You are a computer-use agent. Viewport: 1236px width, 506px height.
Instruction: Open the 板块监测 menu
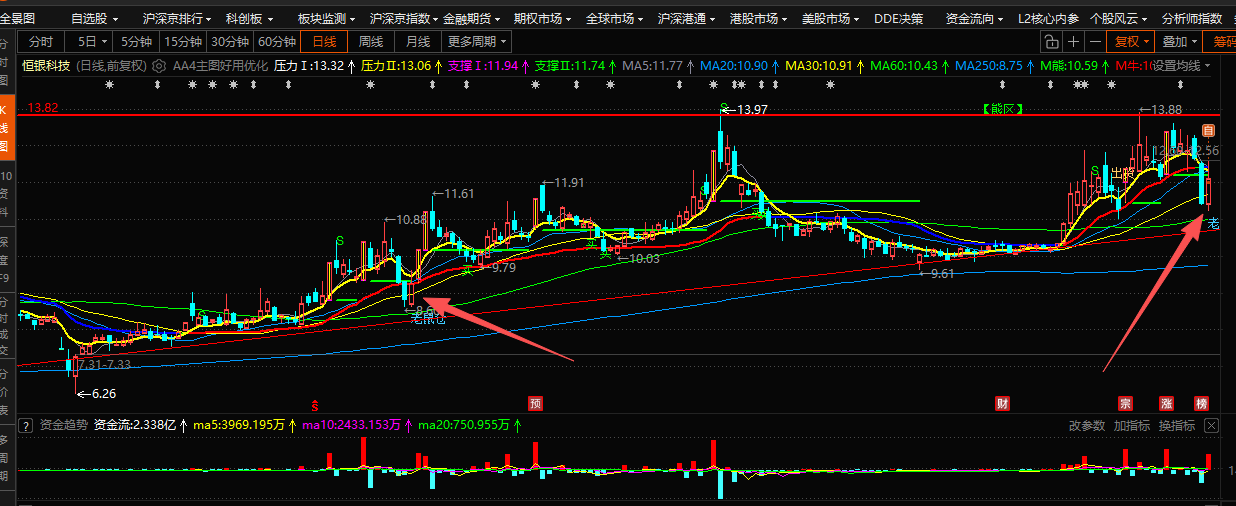pyautogui.click(x=326, y=18)
